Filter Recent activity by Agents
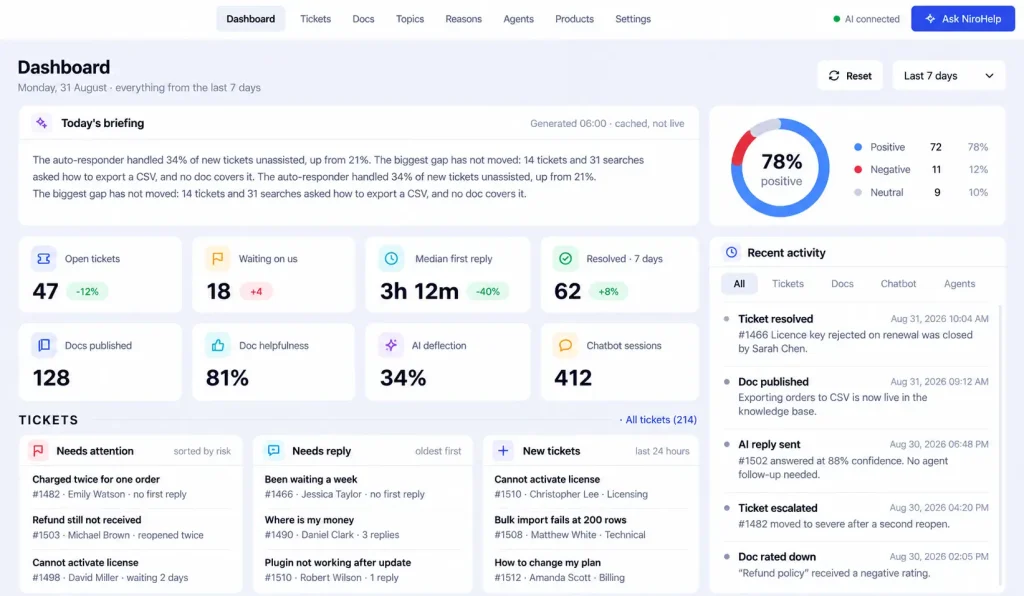 pyautogui.click(x=959, y=283)
